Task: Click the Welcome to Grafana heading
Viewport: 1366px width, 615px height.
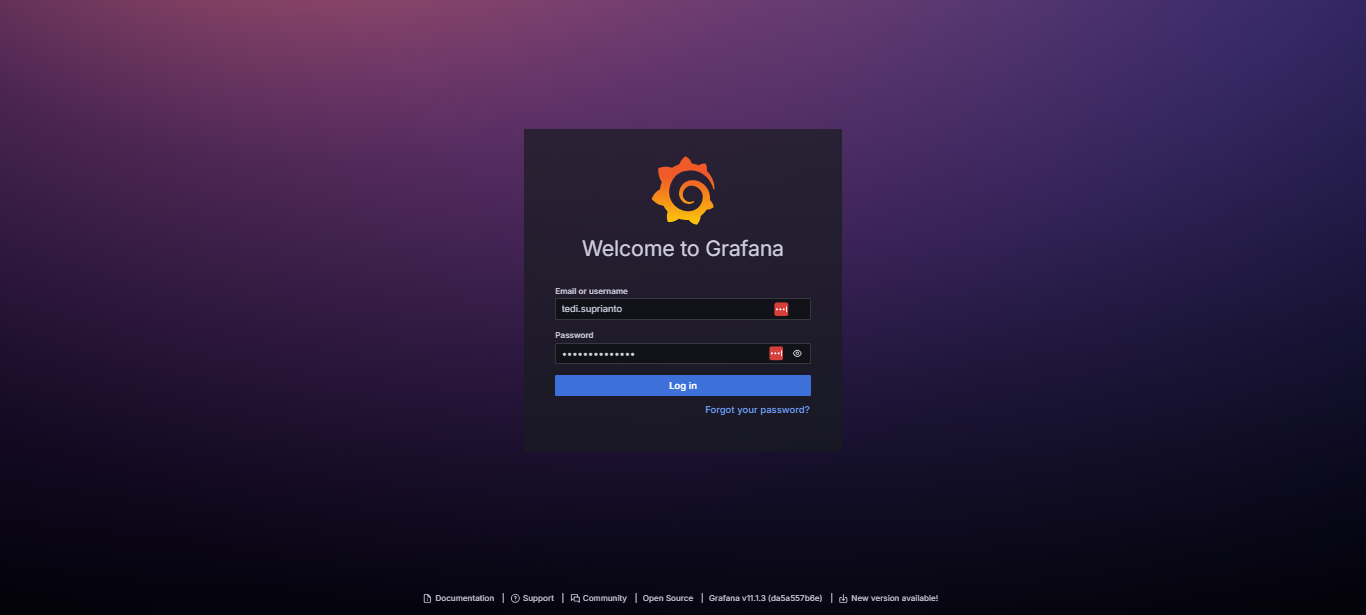Action: (x=683, y=249)
